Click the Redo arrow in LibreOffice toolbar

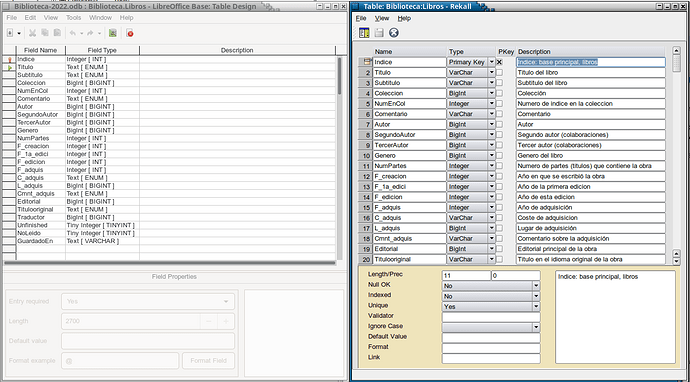pos(90,33)
